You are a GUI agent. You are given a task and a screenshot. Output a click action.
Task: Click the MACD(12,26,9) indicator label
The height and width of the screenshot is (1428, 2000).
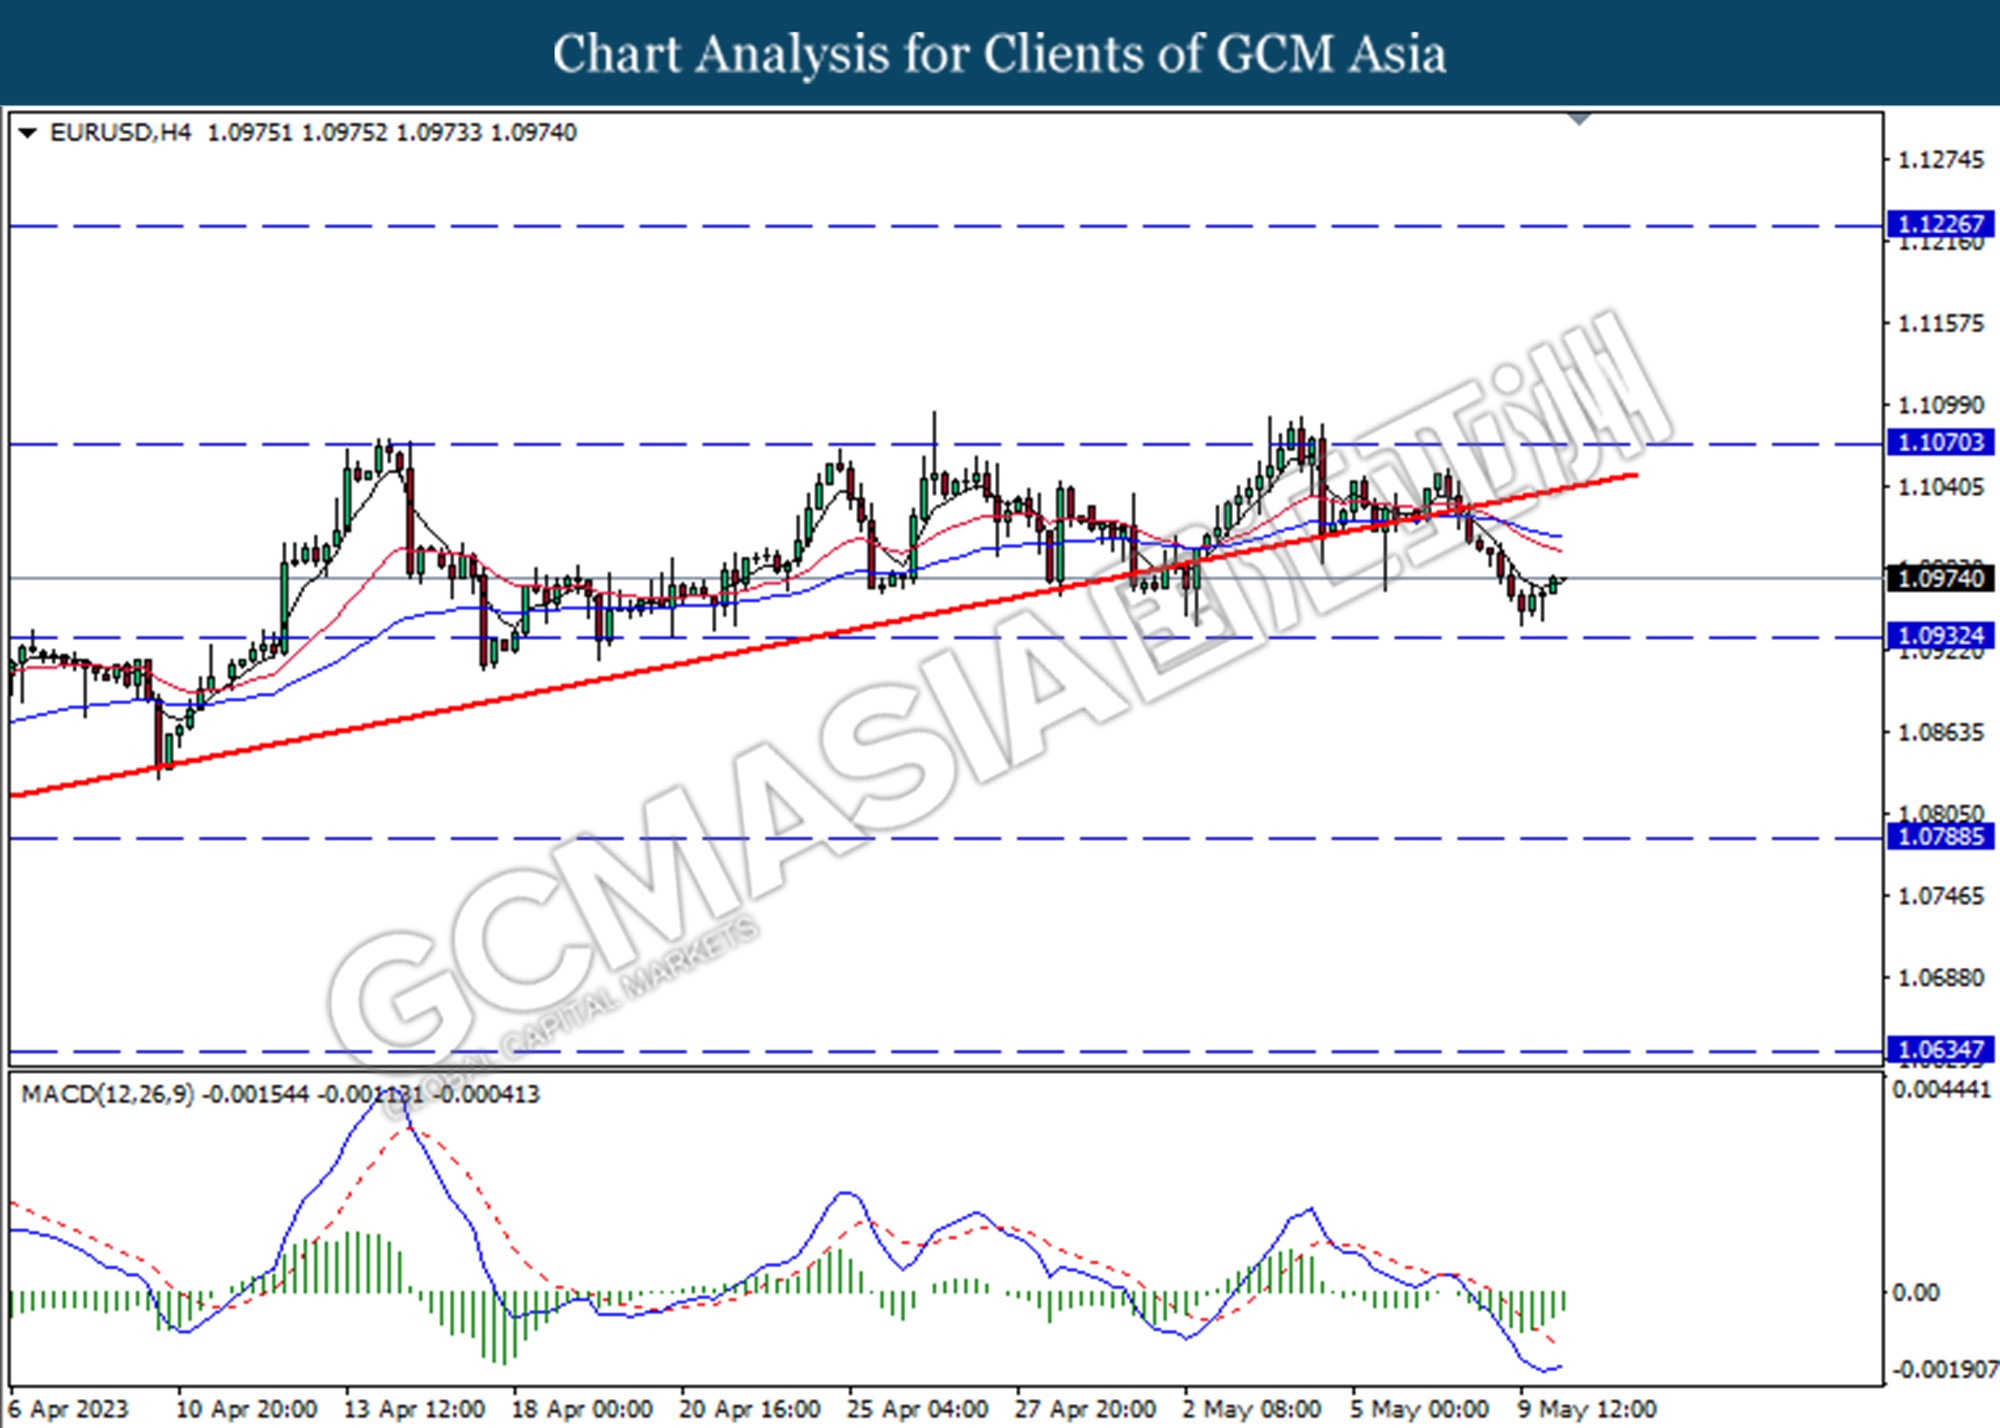pyautogui.click(x=108, y=1094)
